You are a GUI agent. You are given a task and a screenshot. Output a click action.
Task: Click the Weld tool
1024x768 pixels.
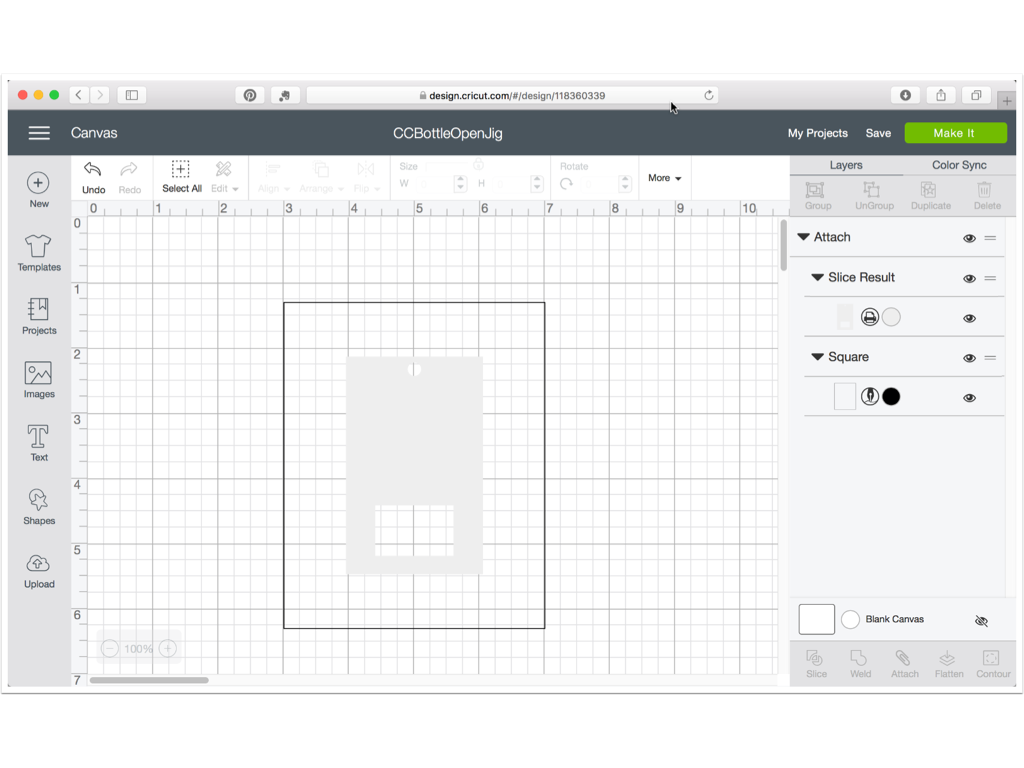point(860,664)
